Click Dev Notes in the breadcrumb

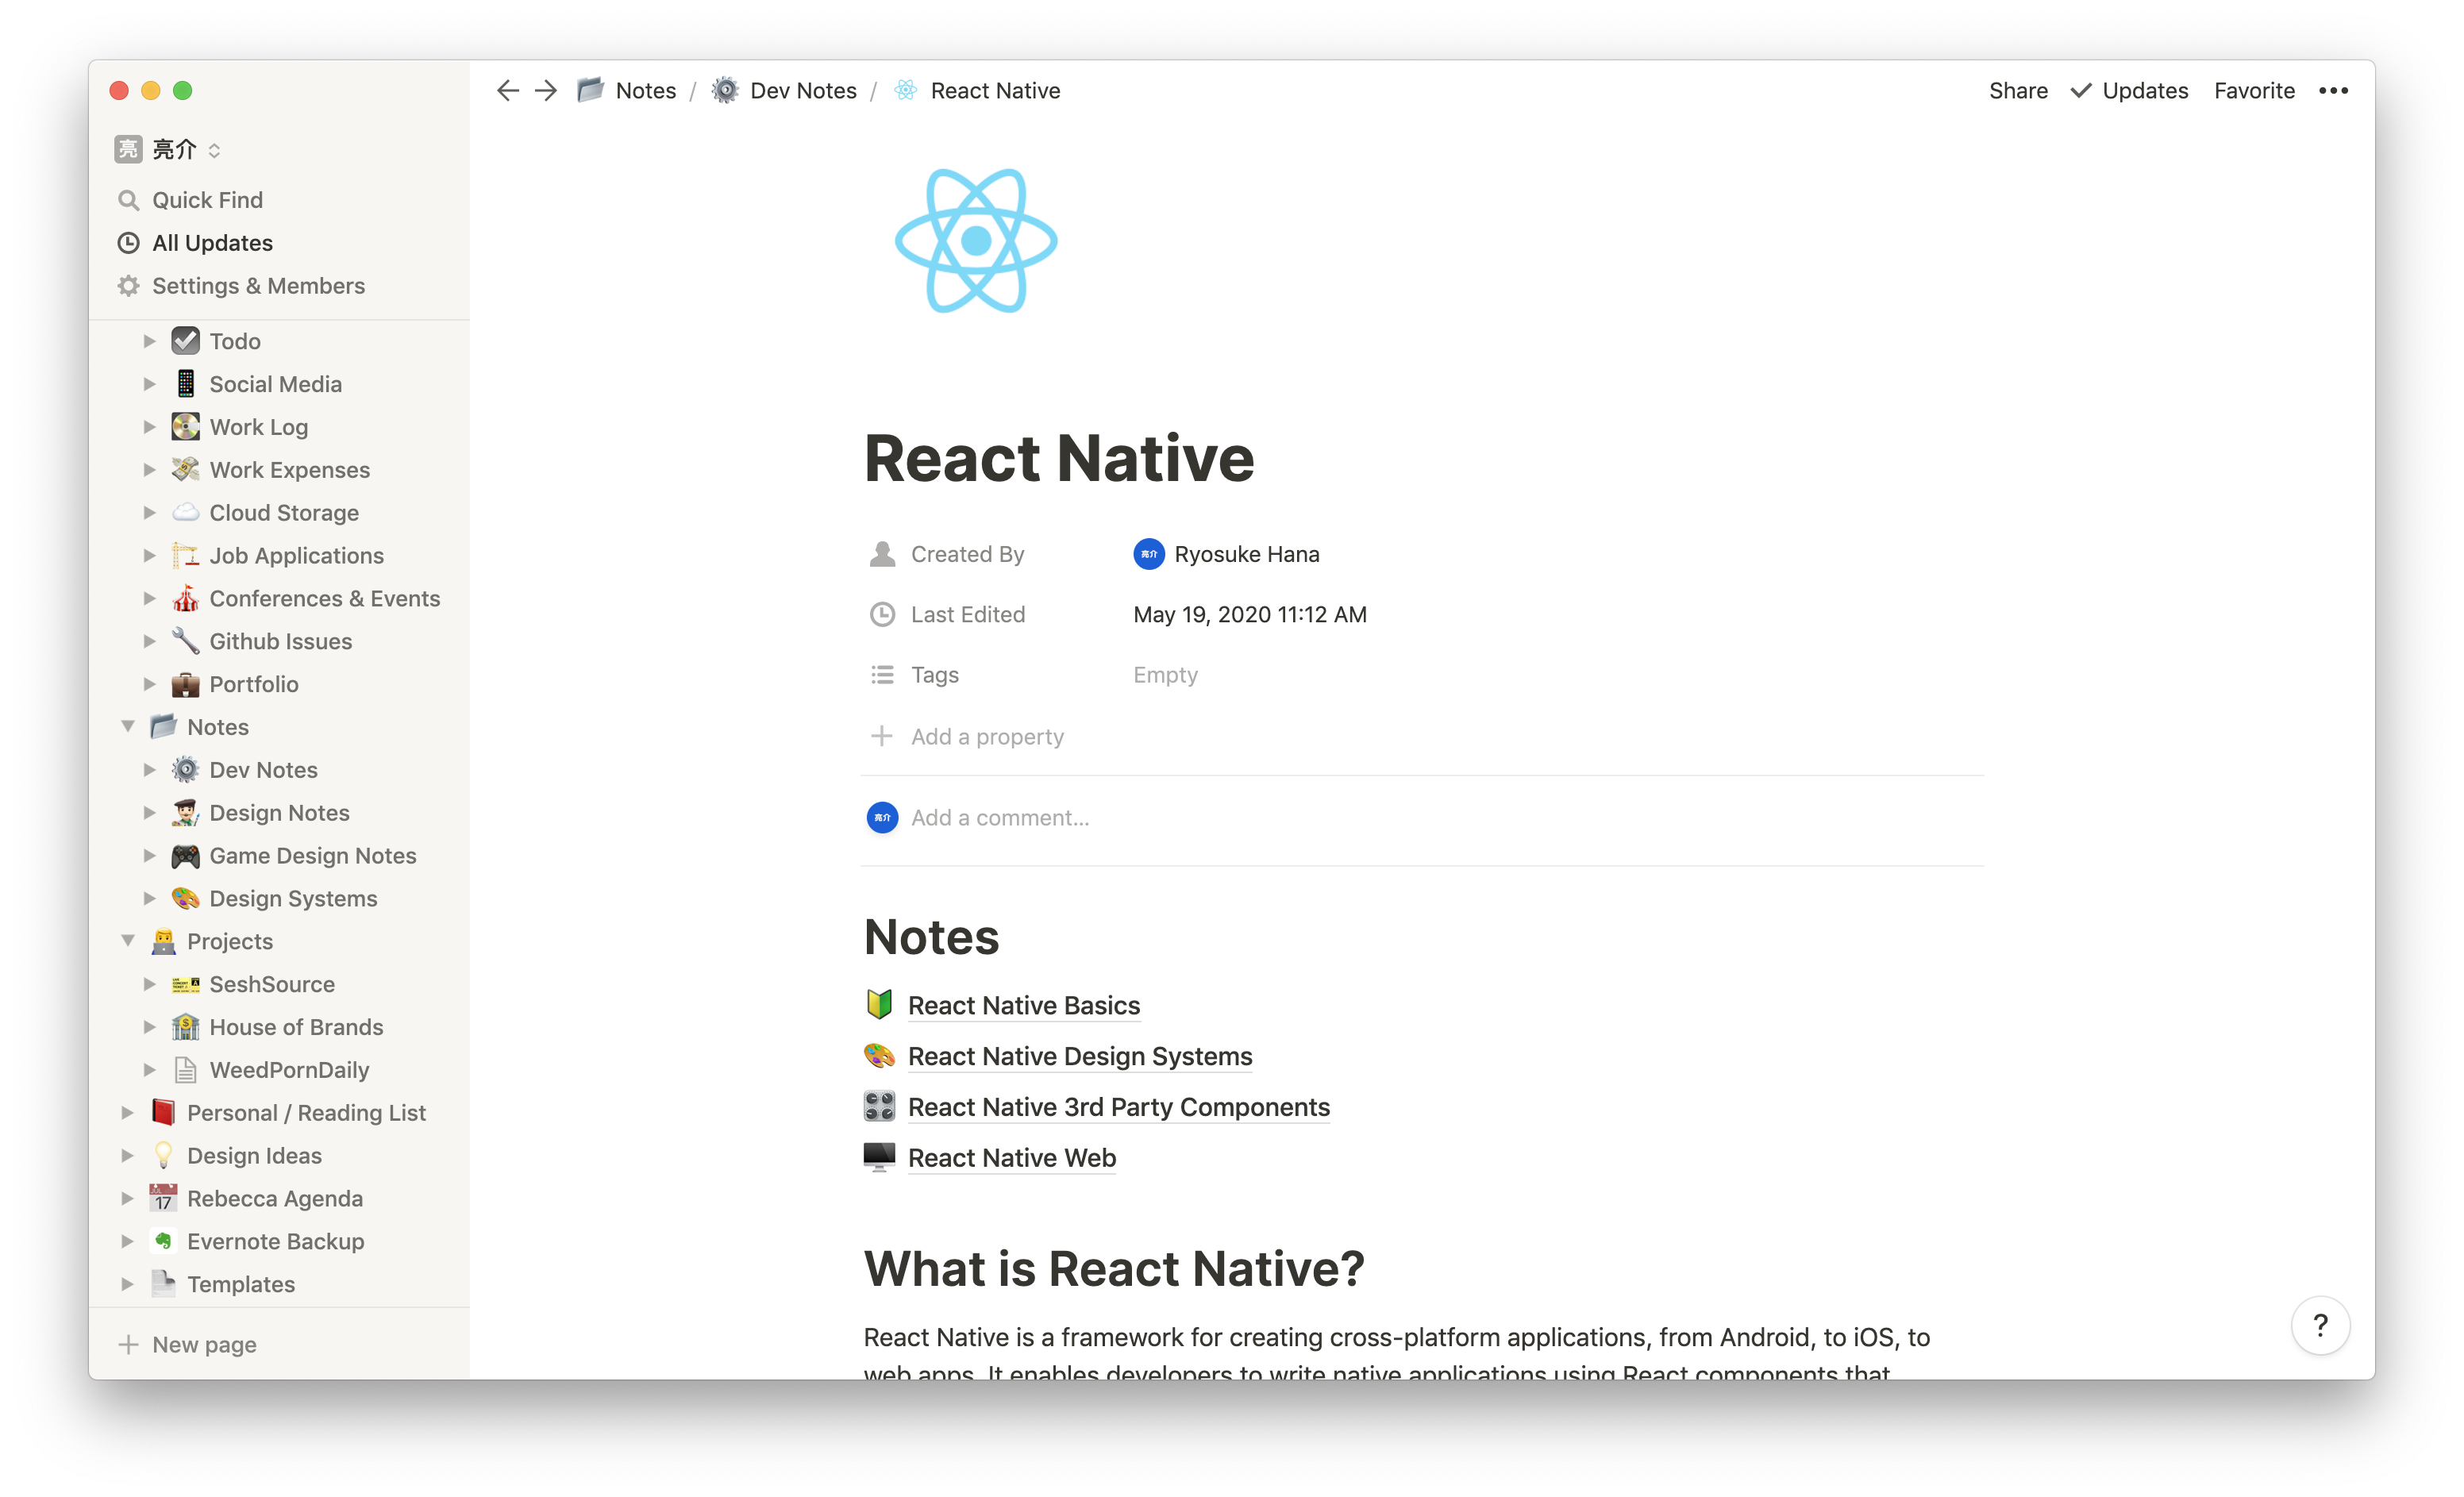803,90
